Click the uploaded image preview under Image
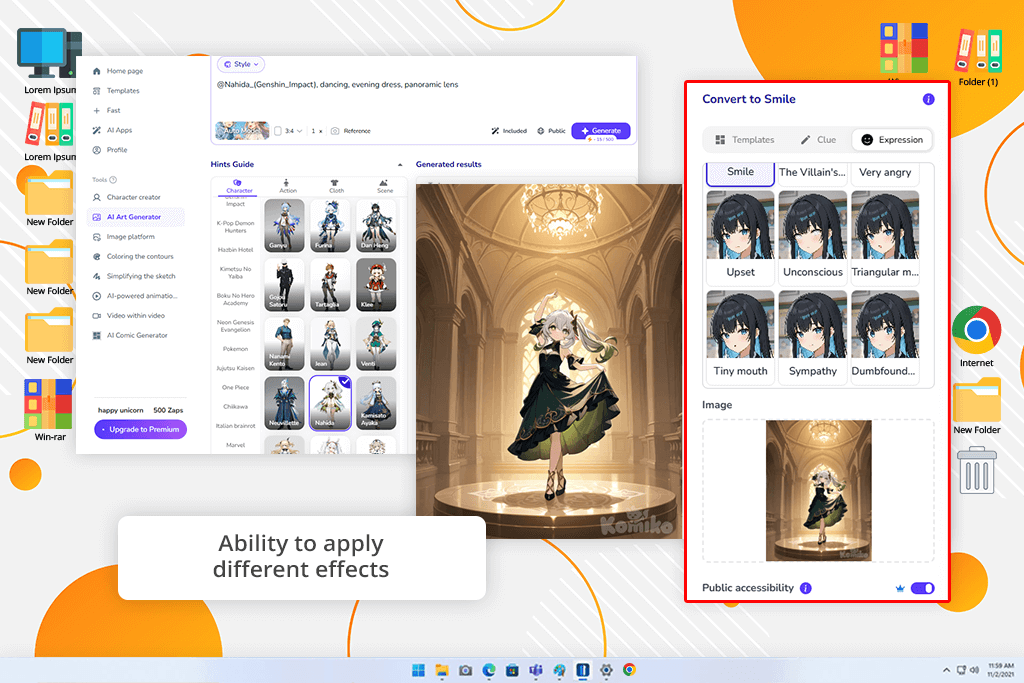 tap(818, 490)
